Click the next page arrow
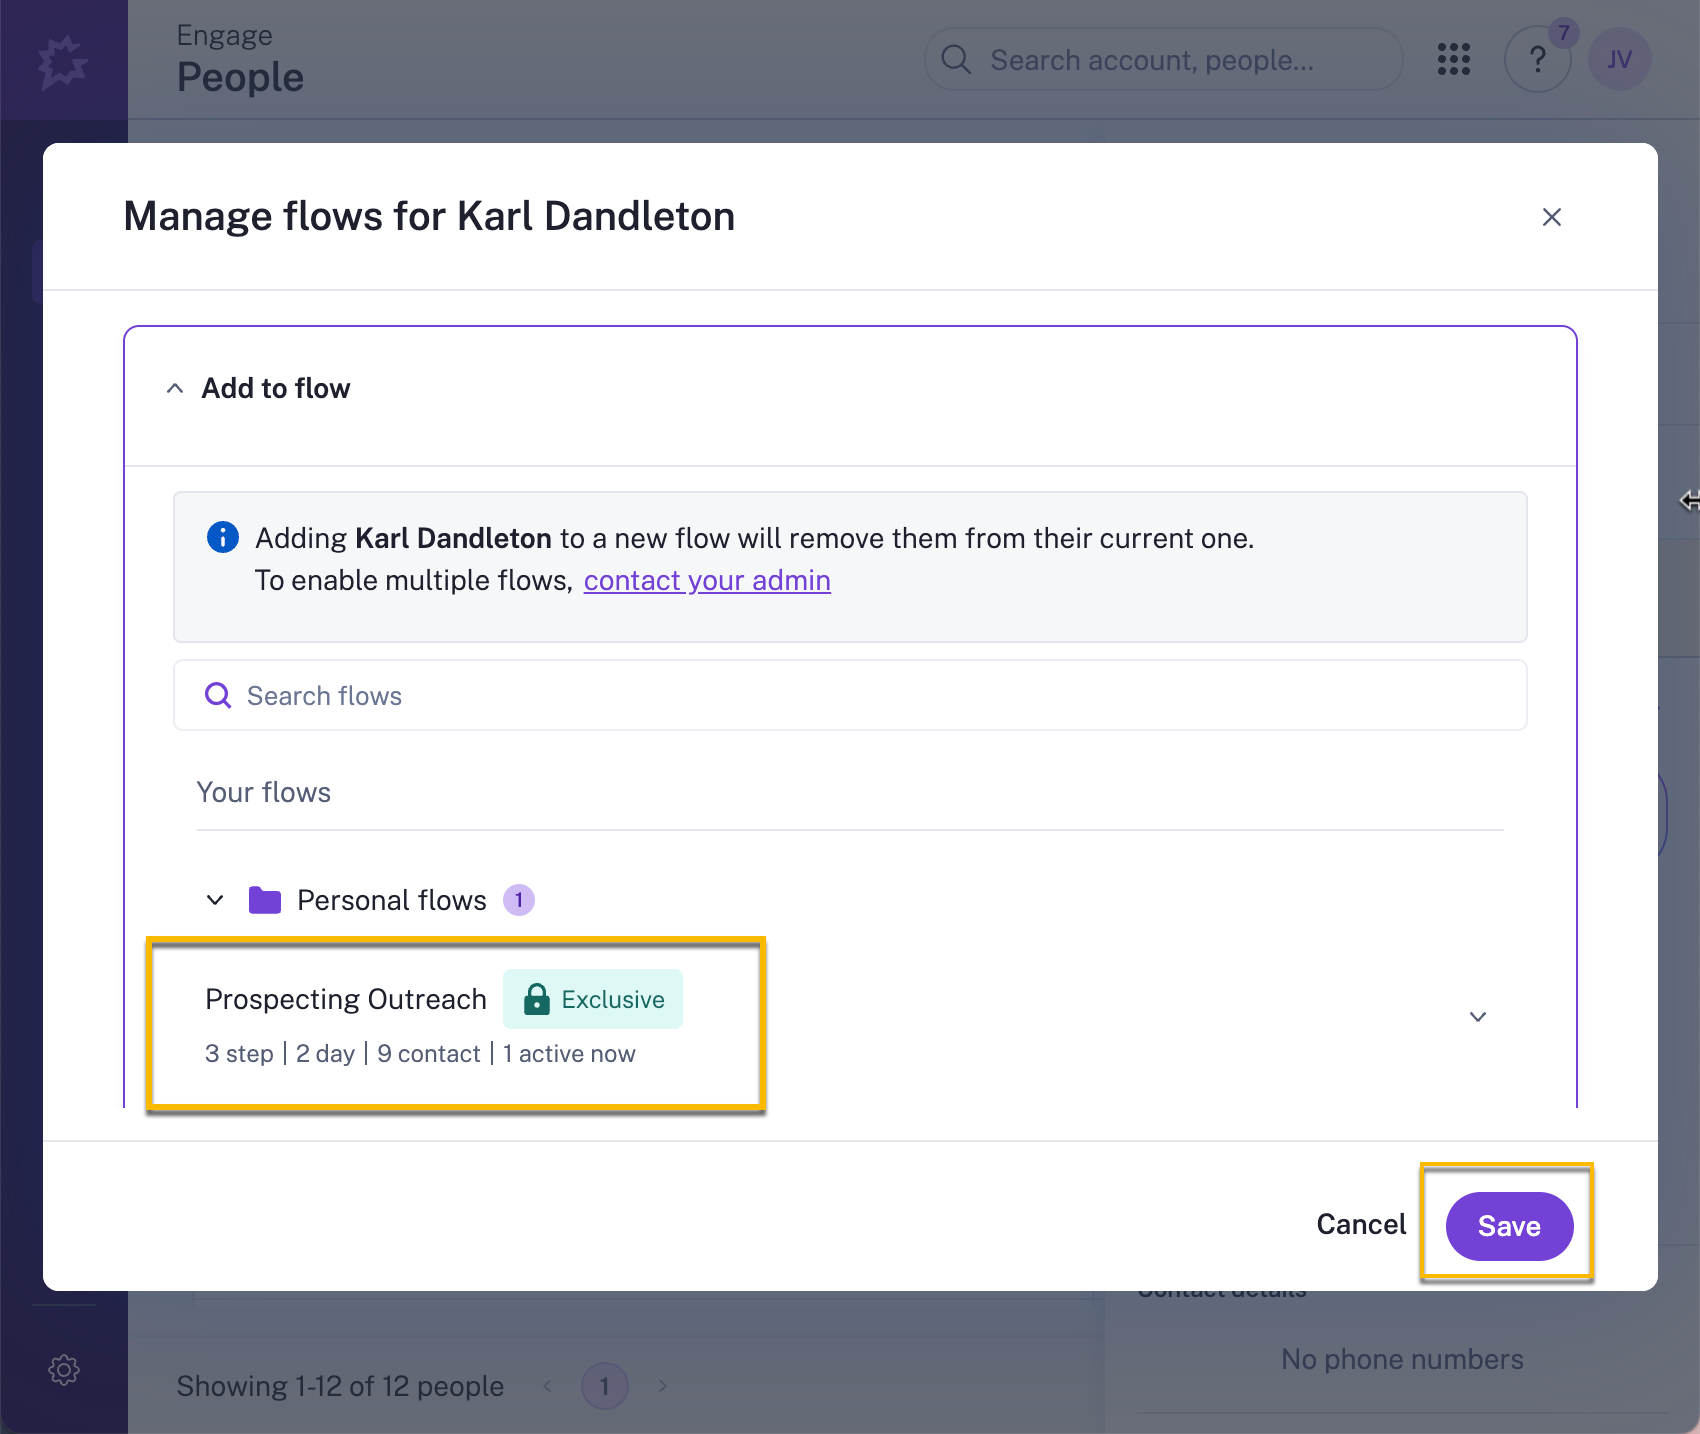1700x1434 pixels. click(x=662, y=1386)
